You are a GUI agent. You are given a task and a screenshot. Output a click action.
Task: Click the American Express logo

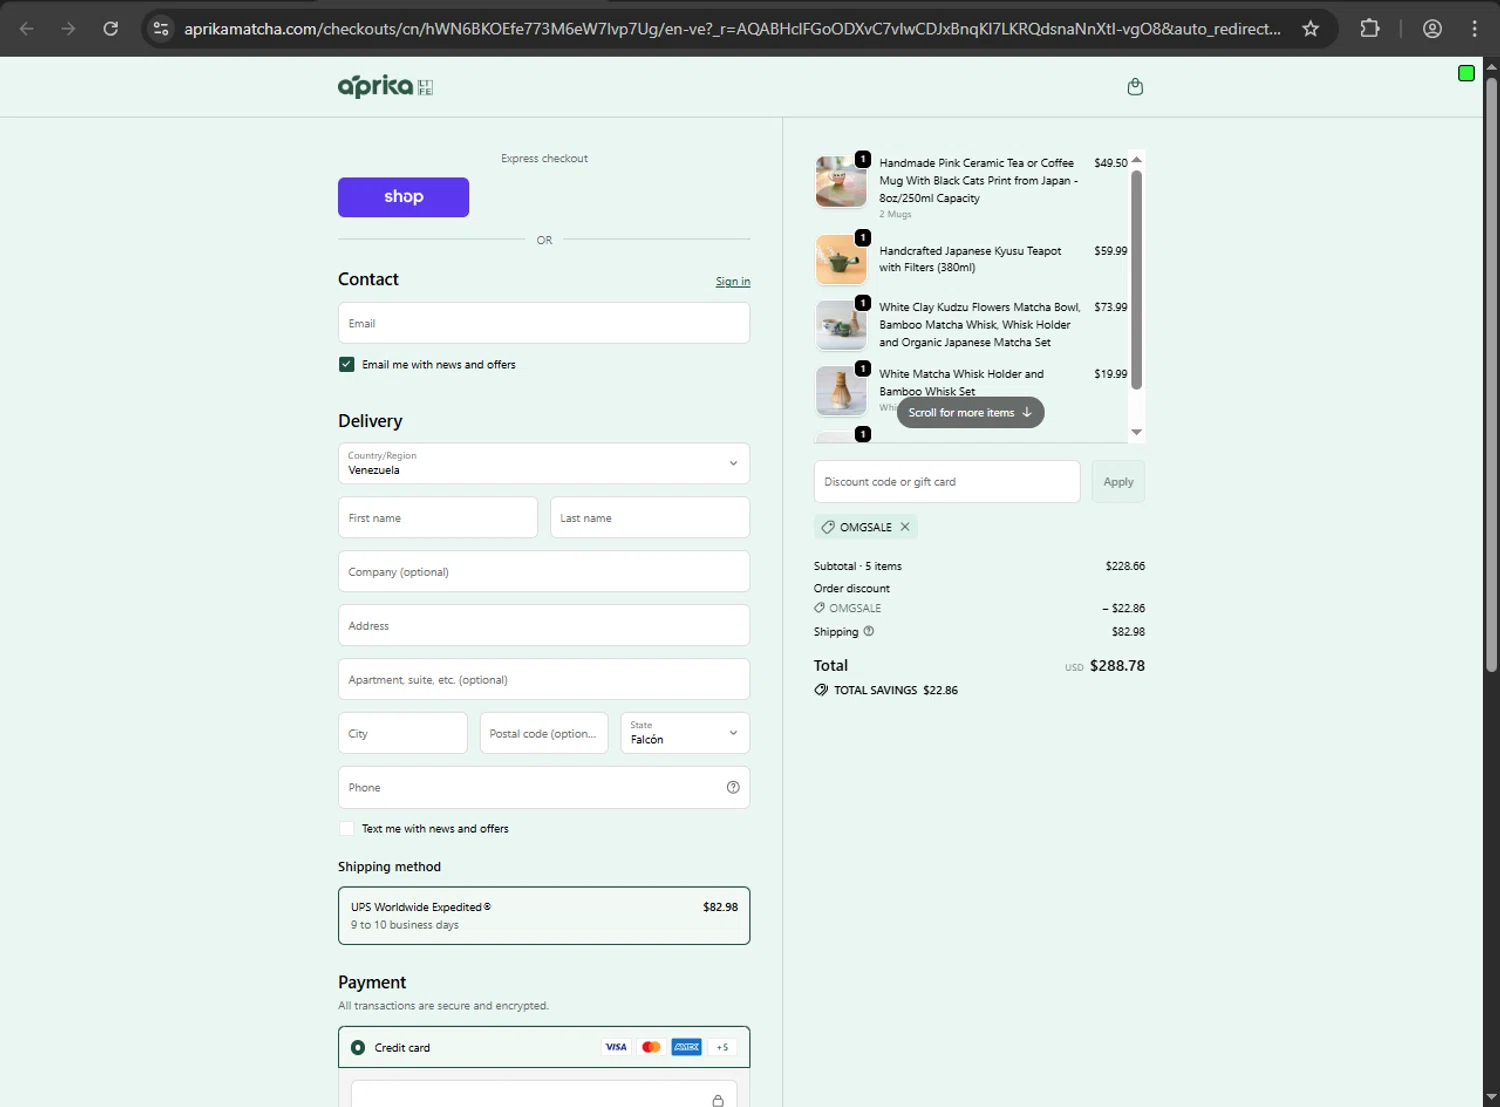686,1047
